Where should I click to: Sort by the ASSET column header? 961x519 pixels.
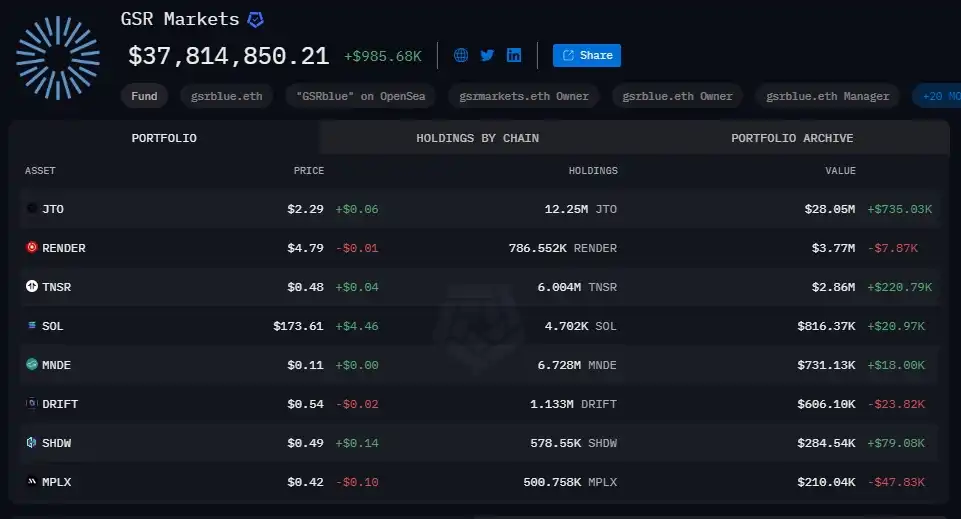pyautogui.click(x=40, y=170)
